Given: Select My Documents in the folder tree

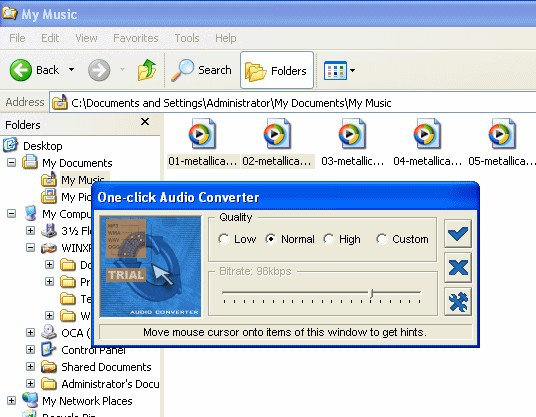Looking at the screenshot, I should 68,162.
